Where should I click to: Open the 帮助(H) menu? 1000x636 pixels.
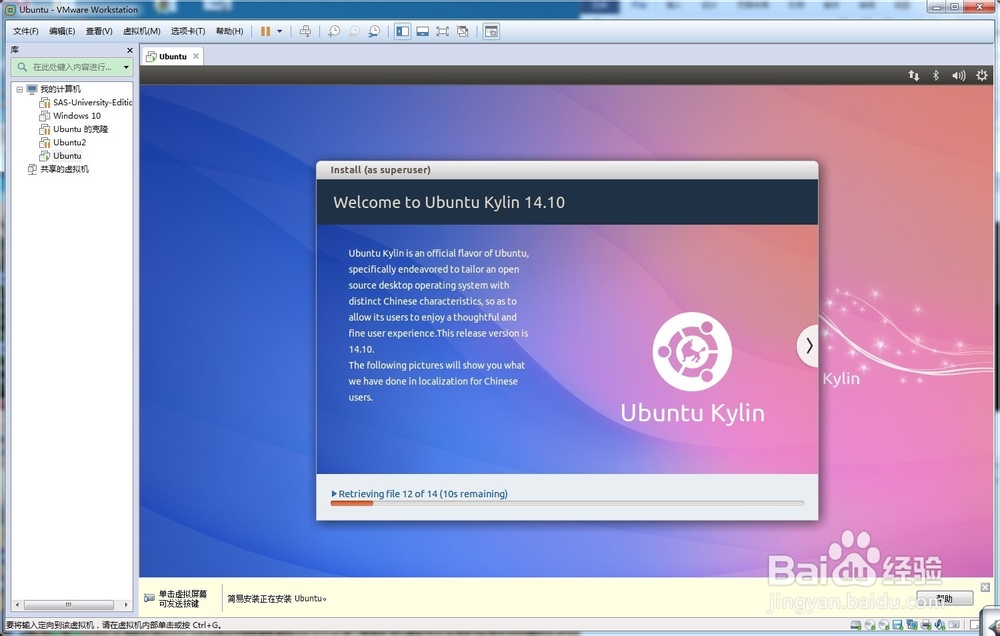(229, 31)
